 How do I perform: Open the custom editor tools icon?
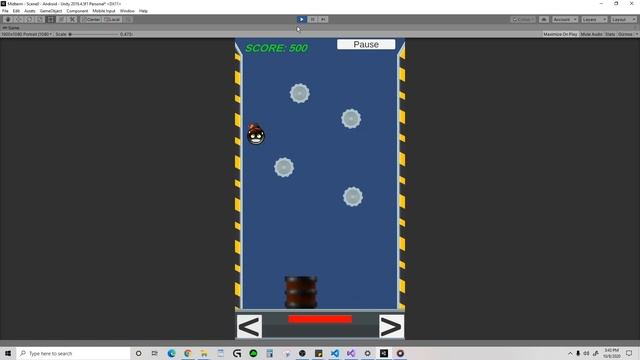click(72, 19)
